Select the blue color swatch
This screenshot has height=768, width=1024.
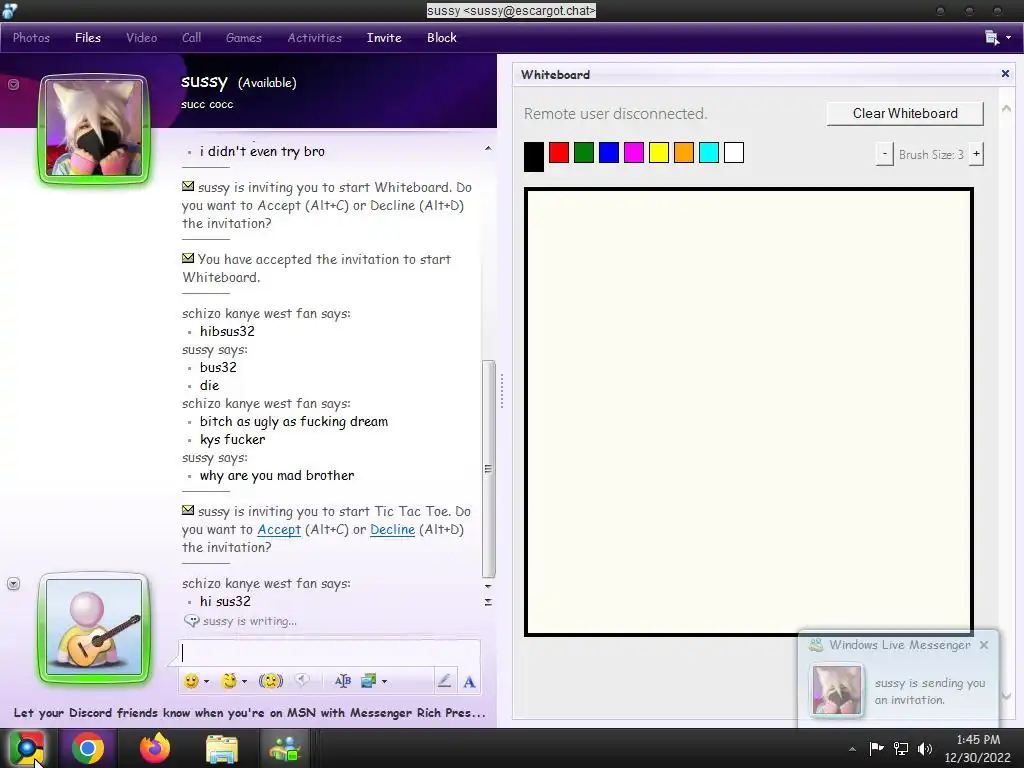pyautogui.click(x=609, y=153)
